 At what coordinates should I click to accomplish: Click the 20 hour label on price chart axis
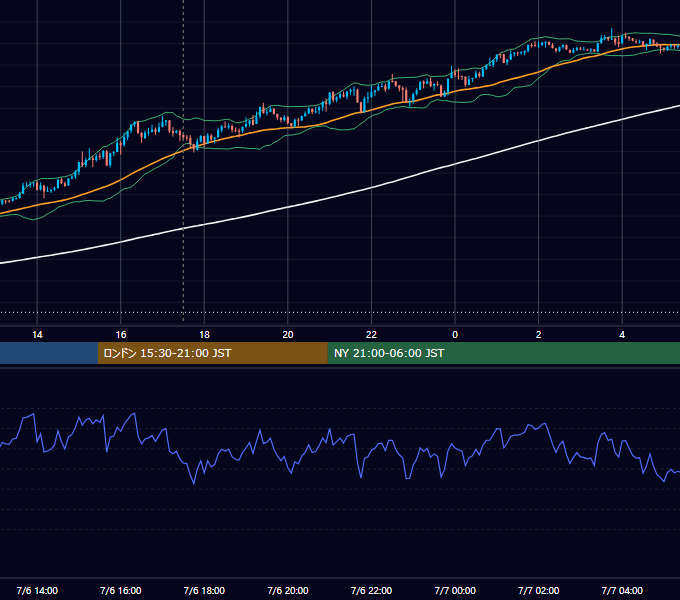pos(288,335)
